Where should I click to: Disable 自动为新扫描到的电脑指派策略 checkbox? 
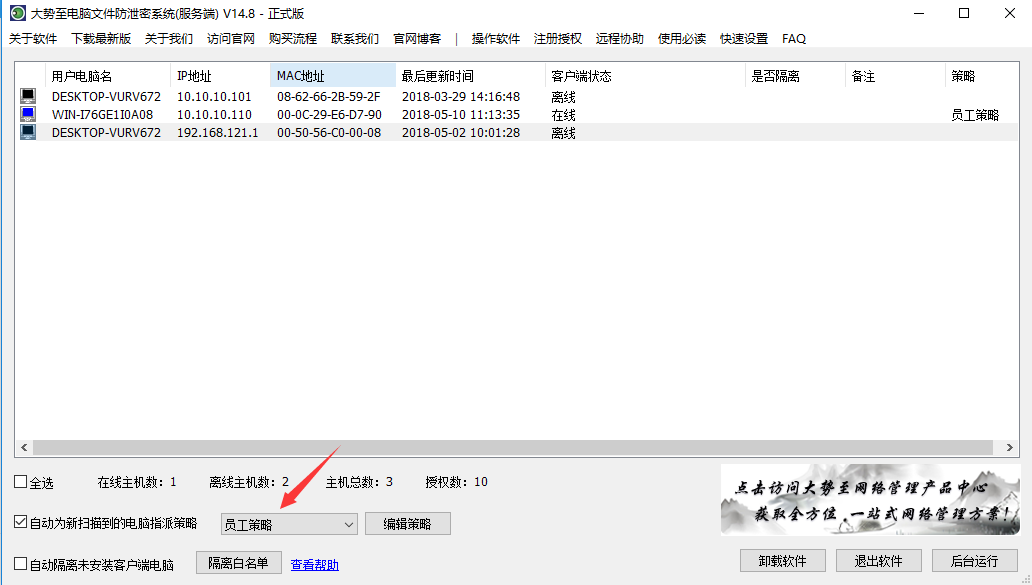21,522
